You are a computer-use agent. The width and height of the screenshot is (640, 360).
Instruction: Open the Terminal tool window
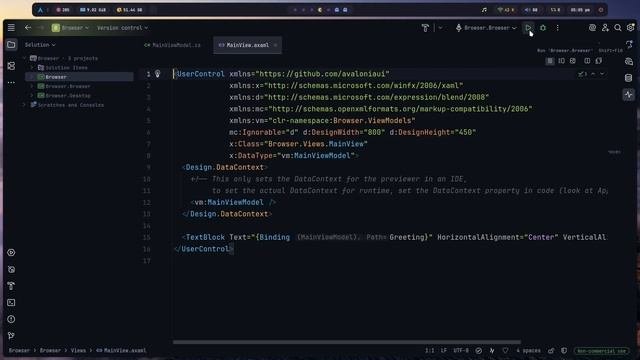[x=11, y=302]
